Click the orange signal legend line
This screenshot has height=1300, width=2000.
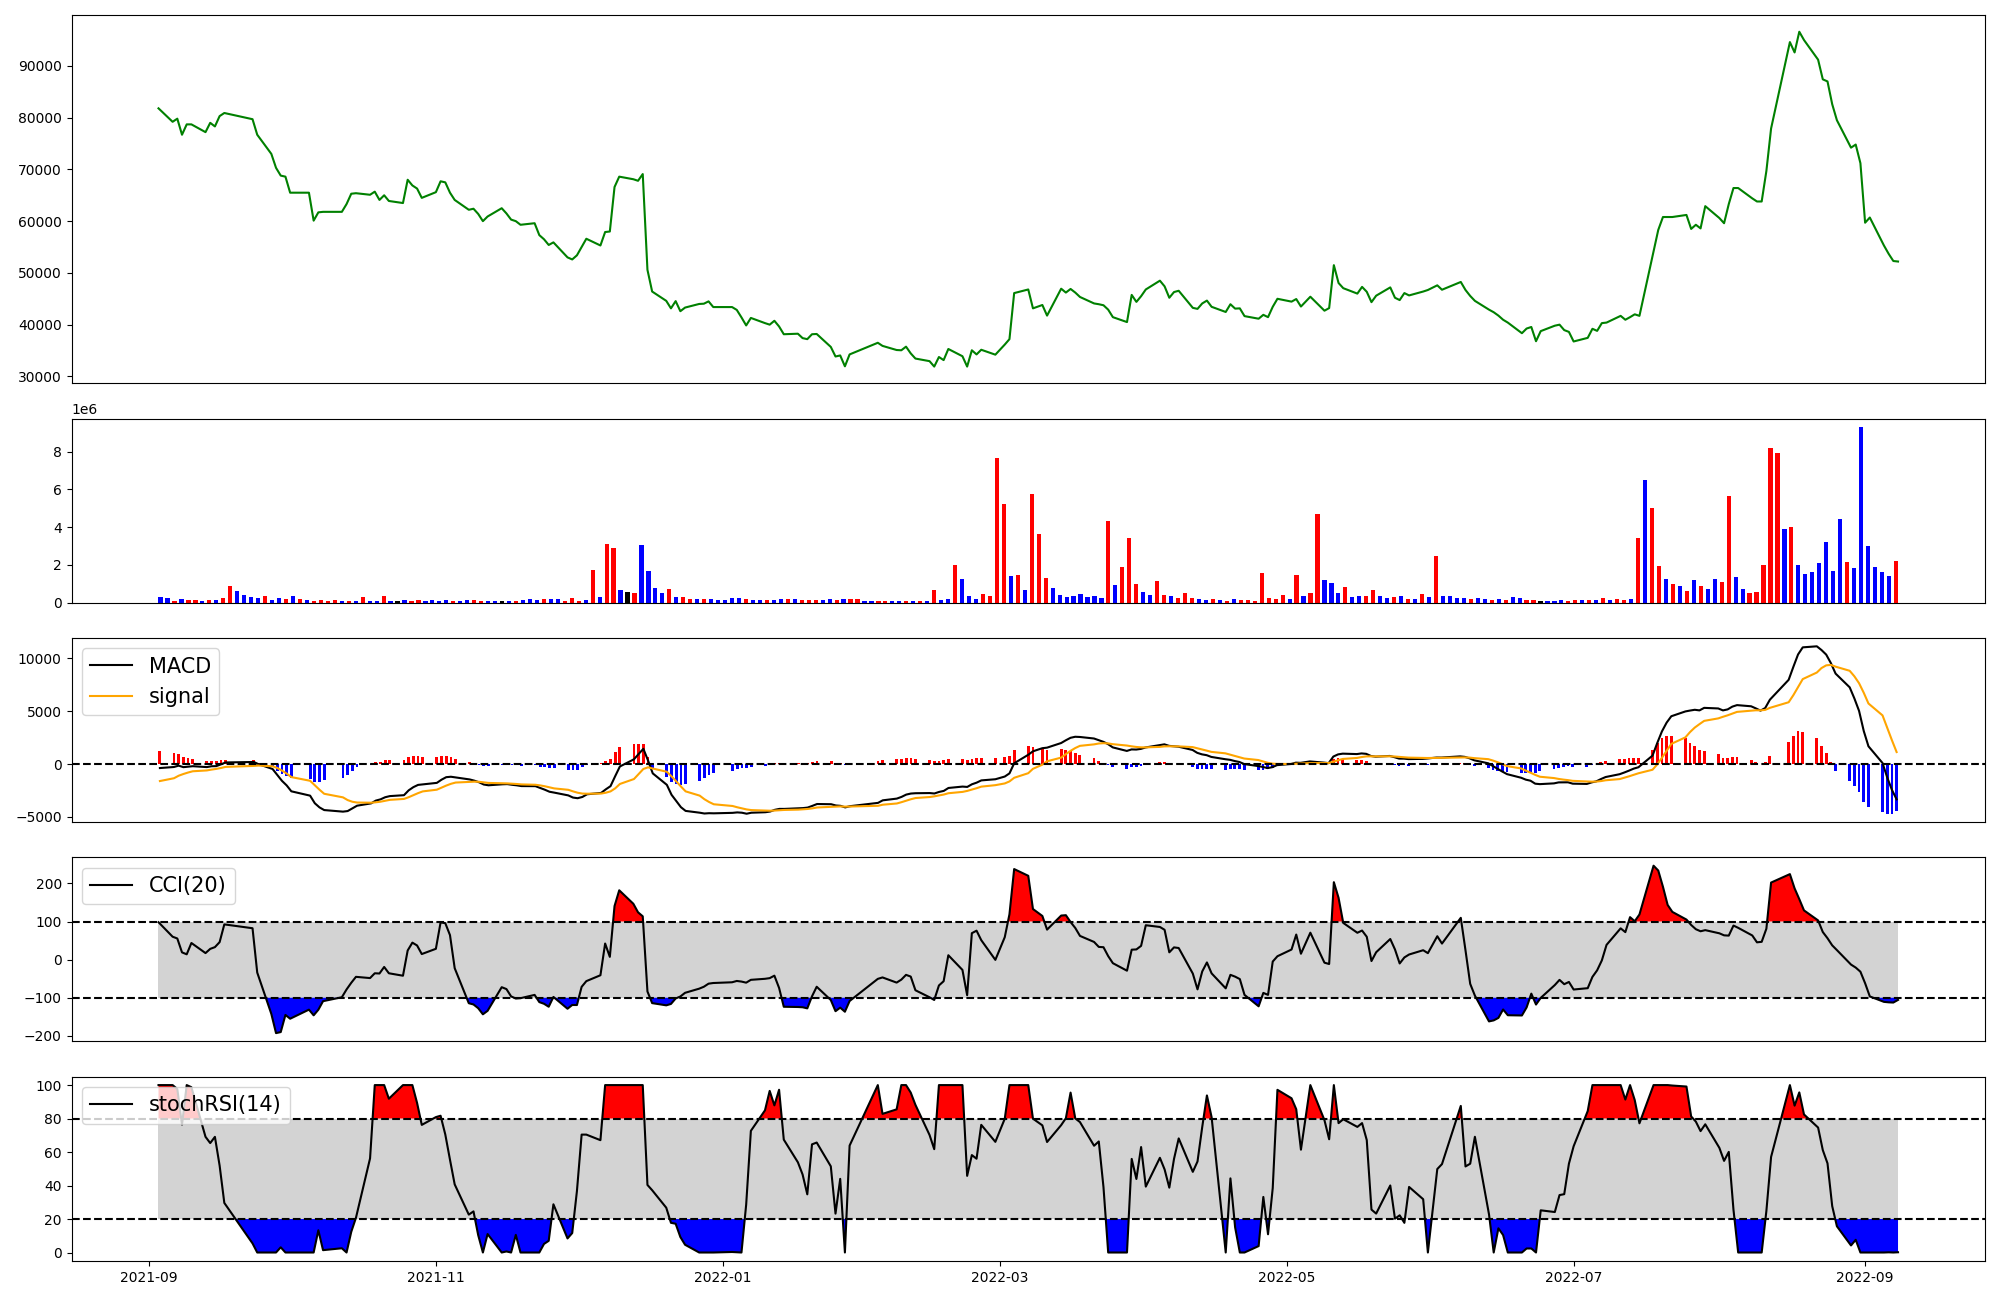point(111,696)
